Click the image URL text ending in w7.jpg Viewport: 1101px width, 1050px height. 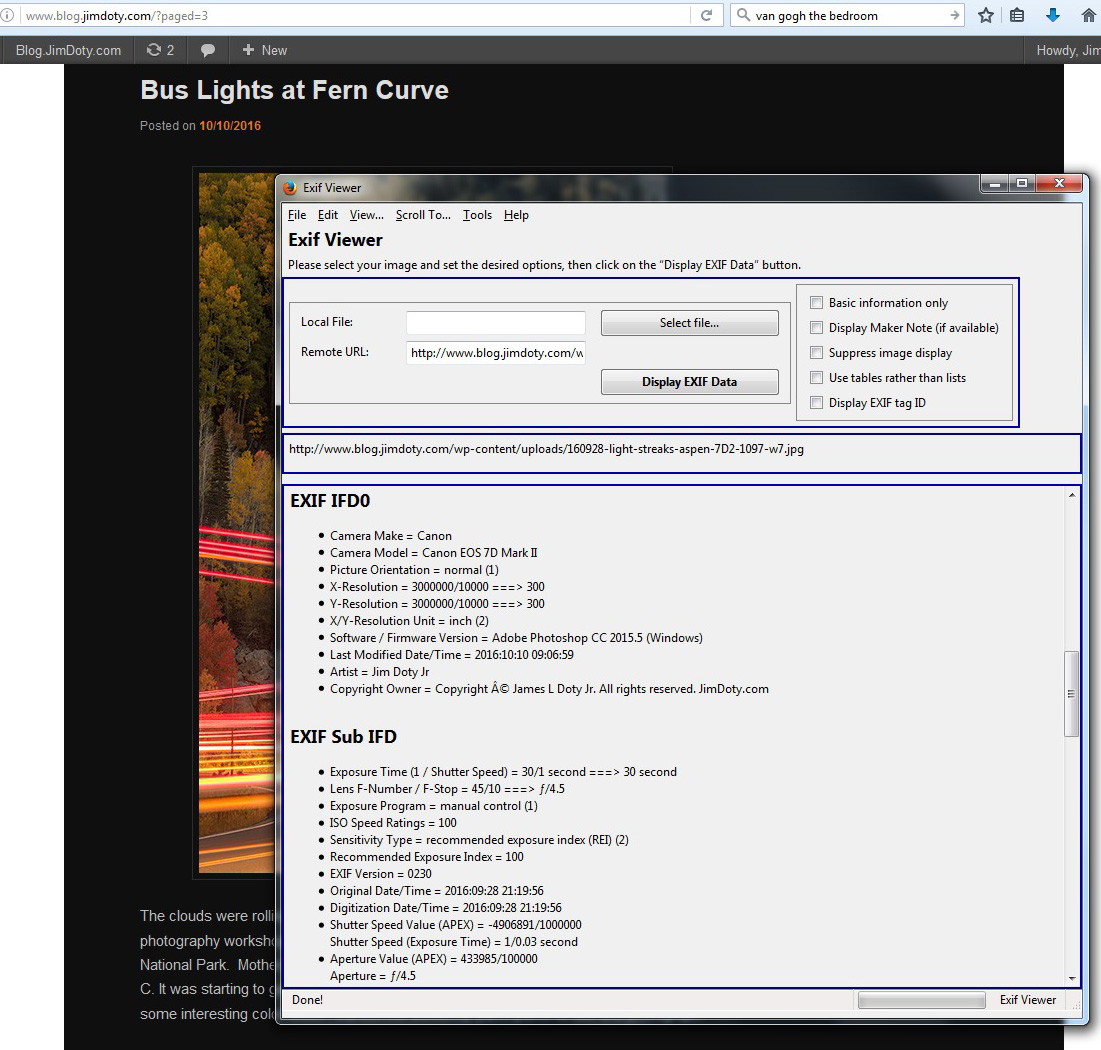click(x=546, y=449)
